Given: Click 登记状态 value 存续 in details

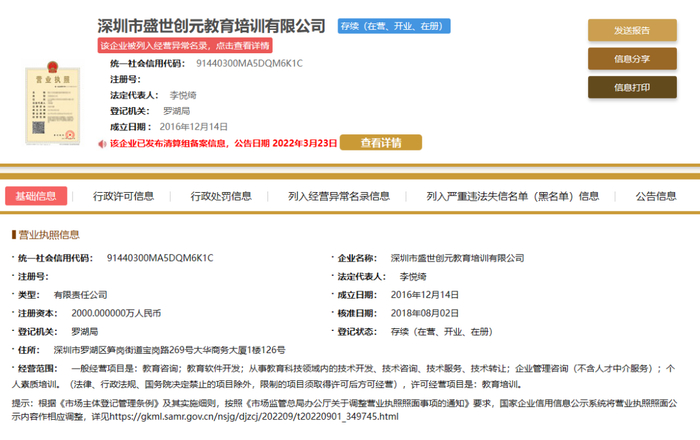Looking at the screenshot, I should click(x=442, y=332).
